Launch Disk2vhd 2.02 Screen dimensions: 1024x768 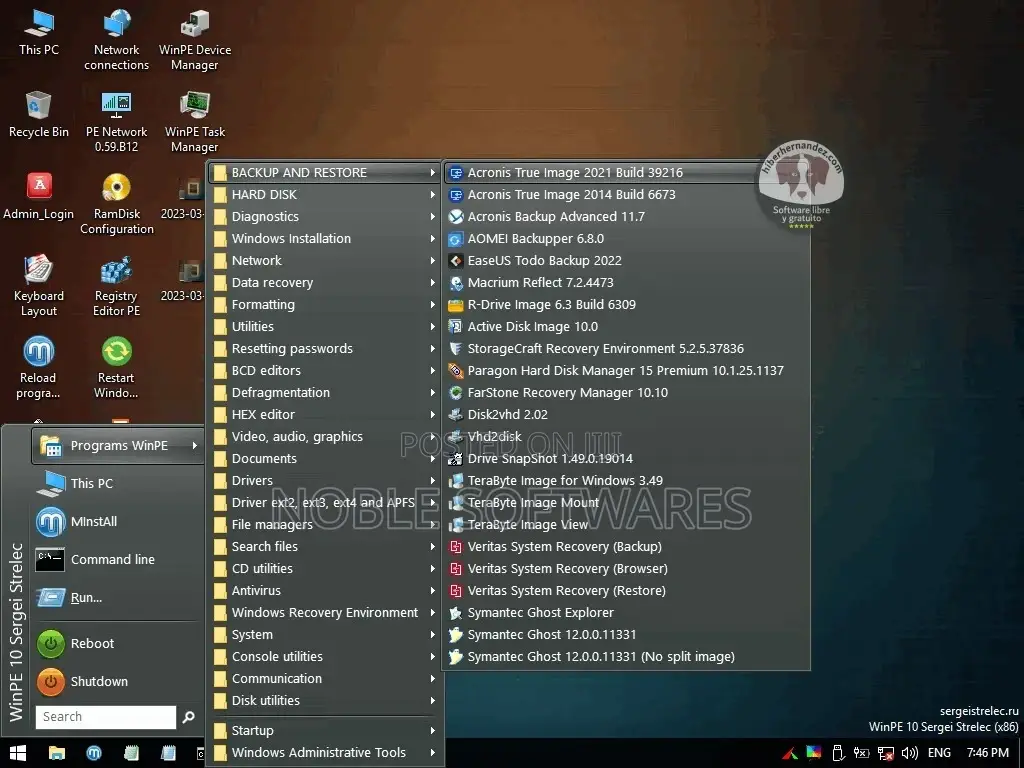pos(626,415)
